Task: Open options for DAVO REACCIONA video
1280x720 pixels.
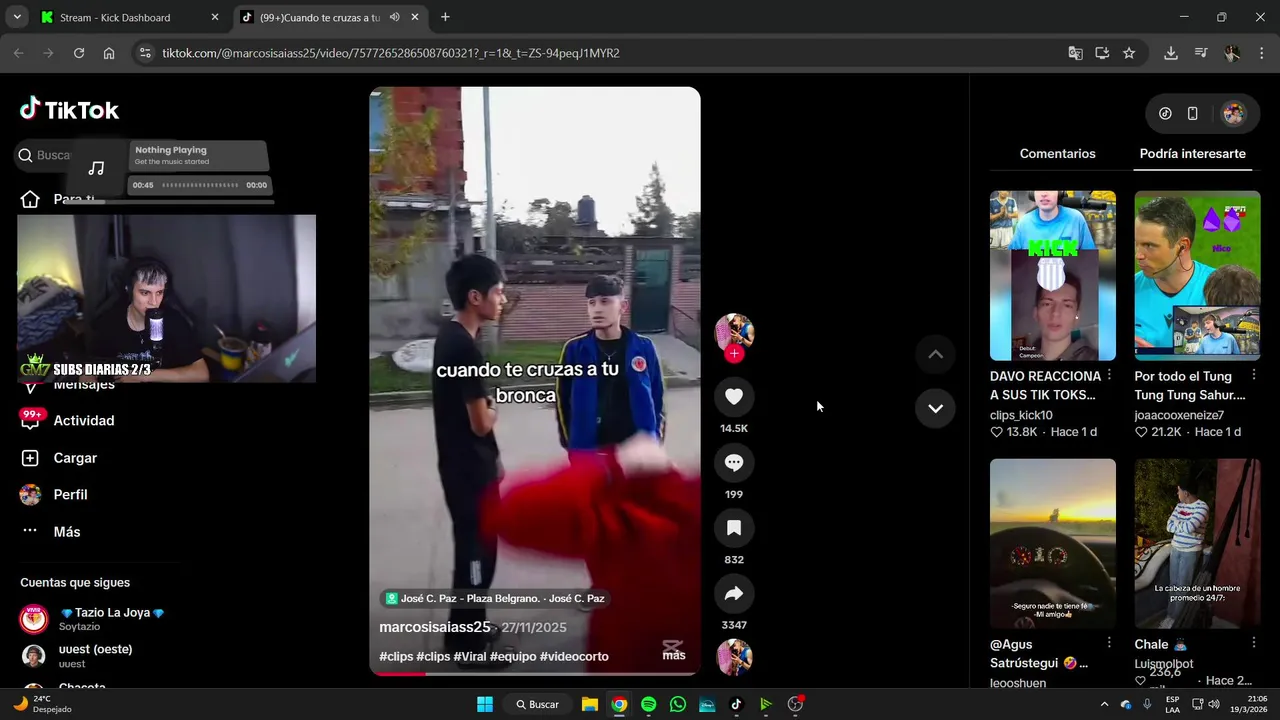Action: pyautogui.click(x=1109, y=376)
